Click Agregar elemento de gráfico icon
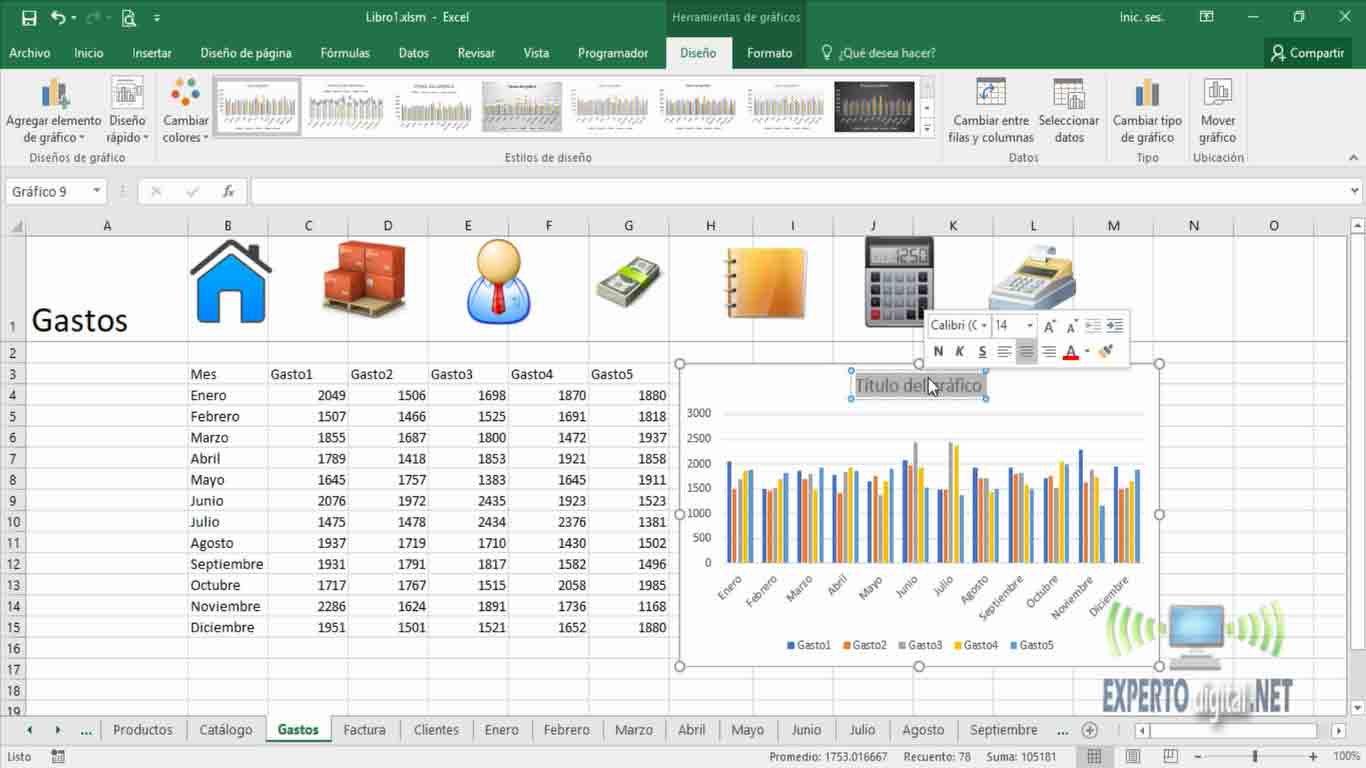 (x=54, y=95)
